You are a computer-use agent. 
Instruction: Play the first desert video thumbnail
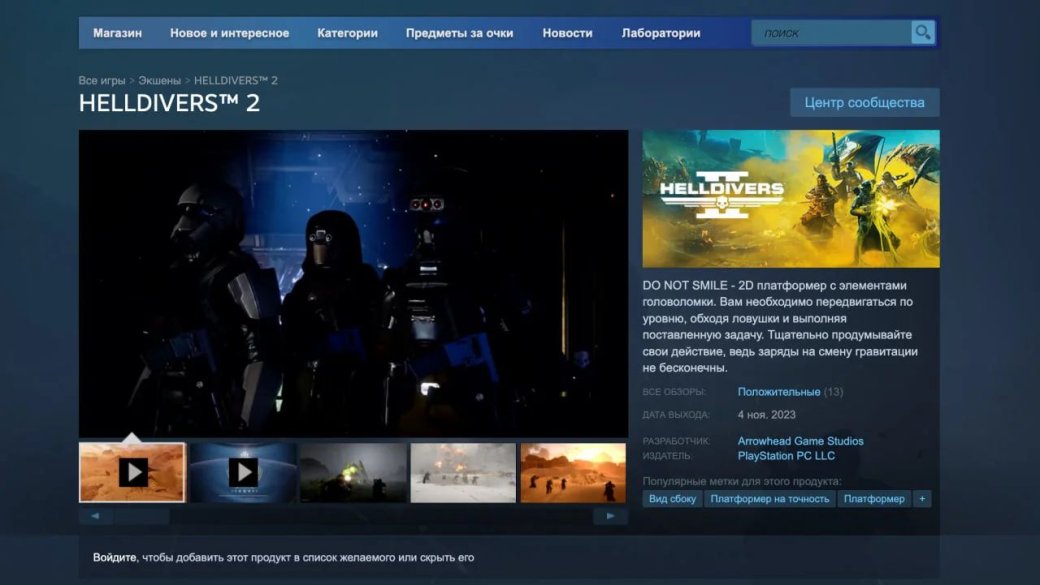[132, 473]
